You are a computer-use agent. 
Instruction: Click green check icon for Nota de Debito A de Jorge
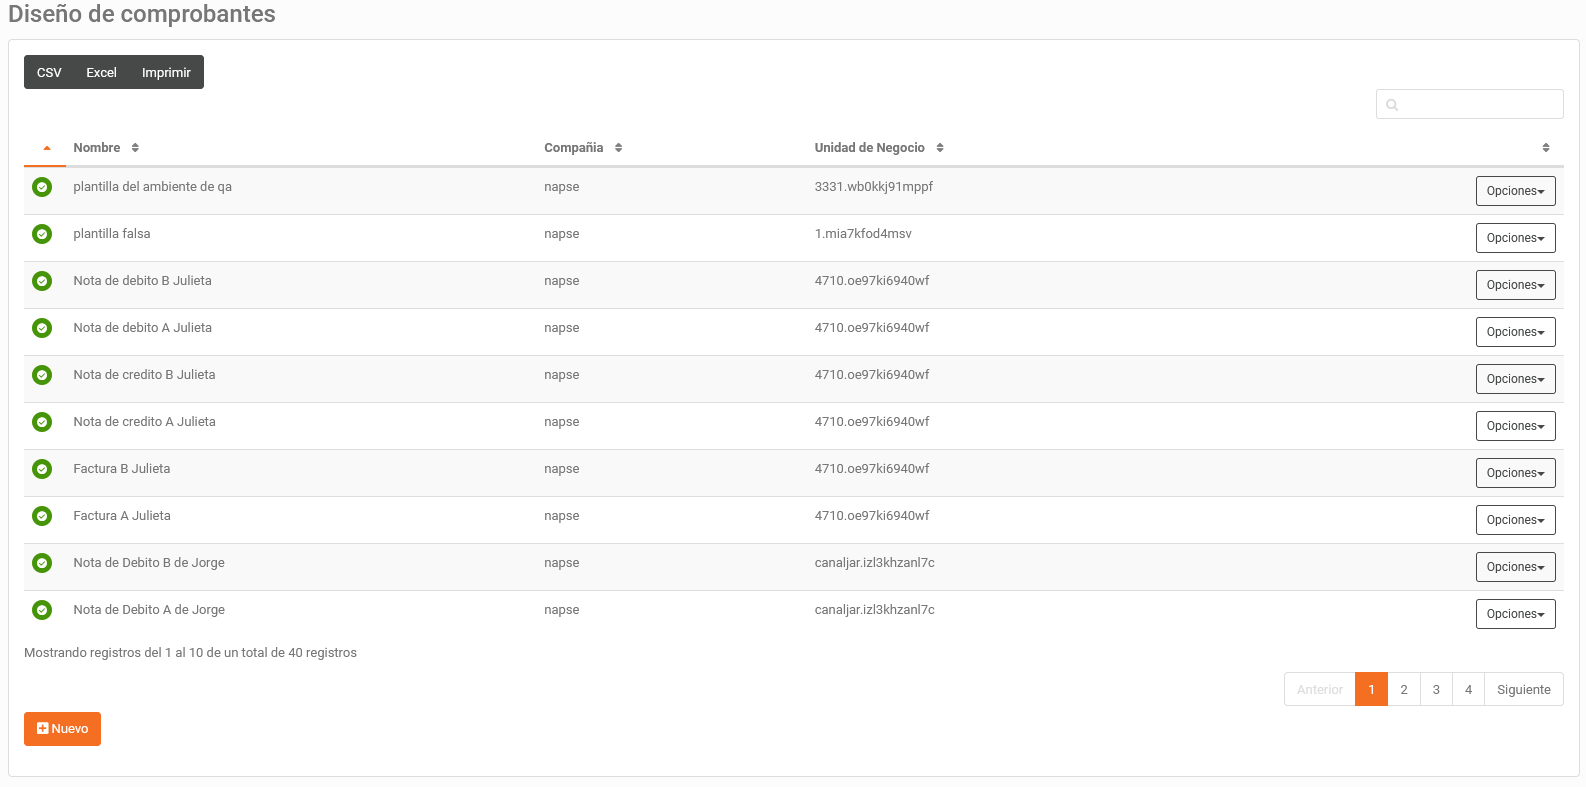pos(42,610)
